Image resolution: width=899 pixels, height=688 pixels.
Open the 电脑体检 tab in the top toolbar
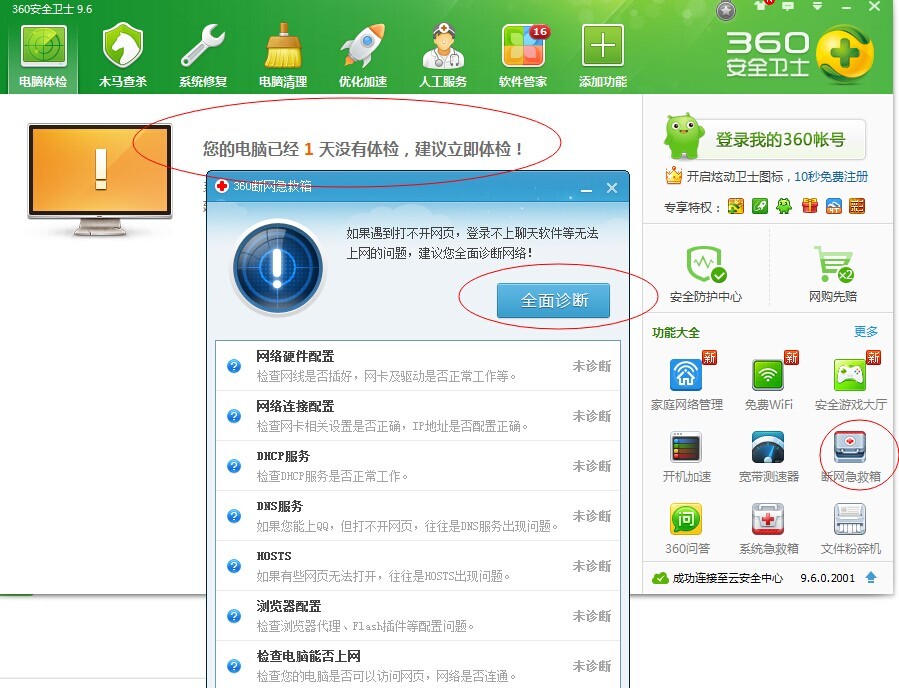pyautogui.click(x=44, y=56)
